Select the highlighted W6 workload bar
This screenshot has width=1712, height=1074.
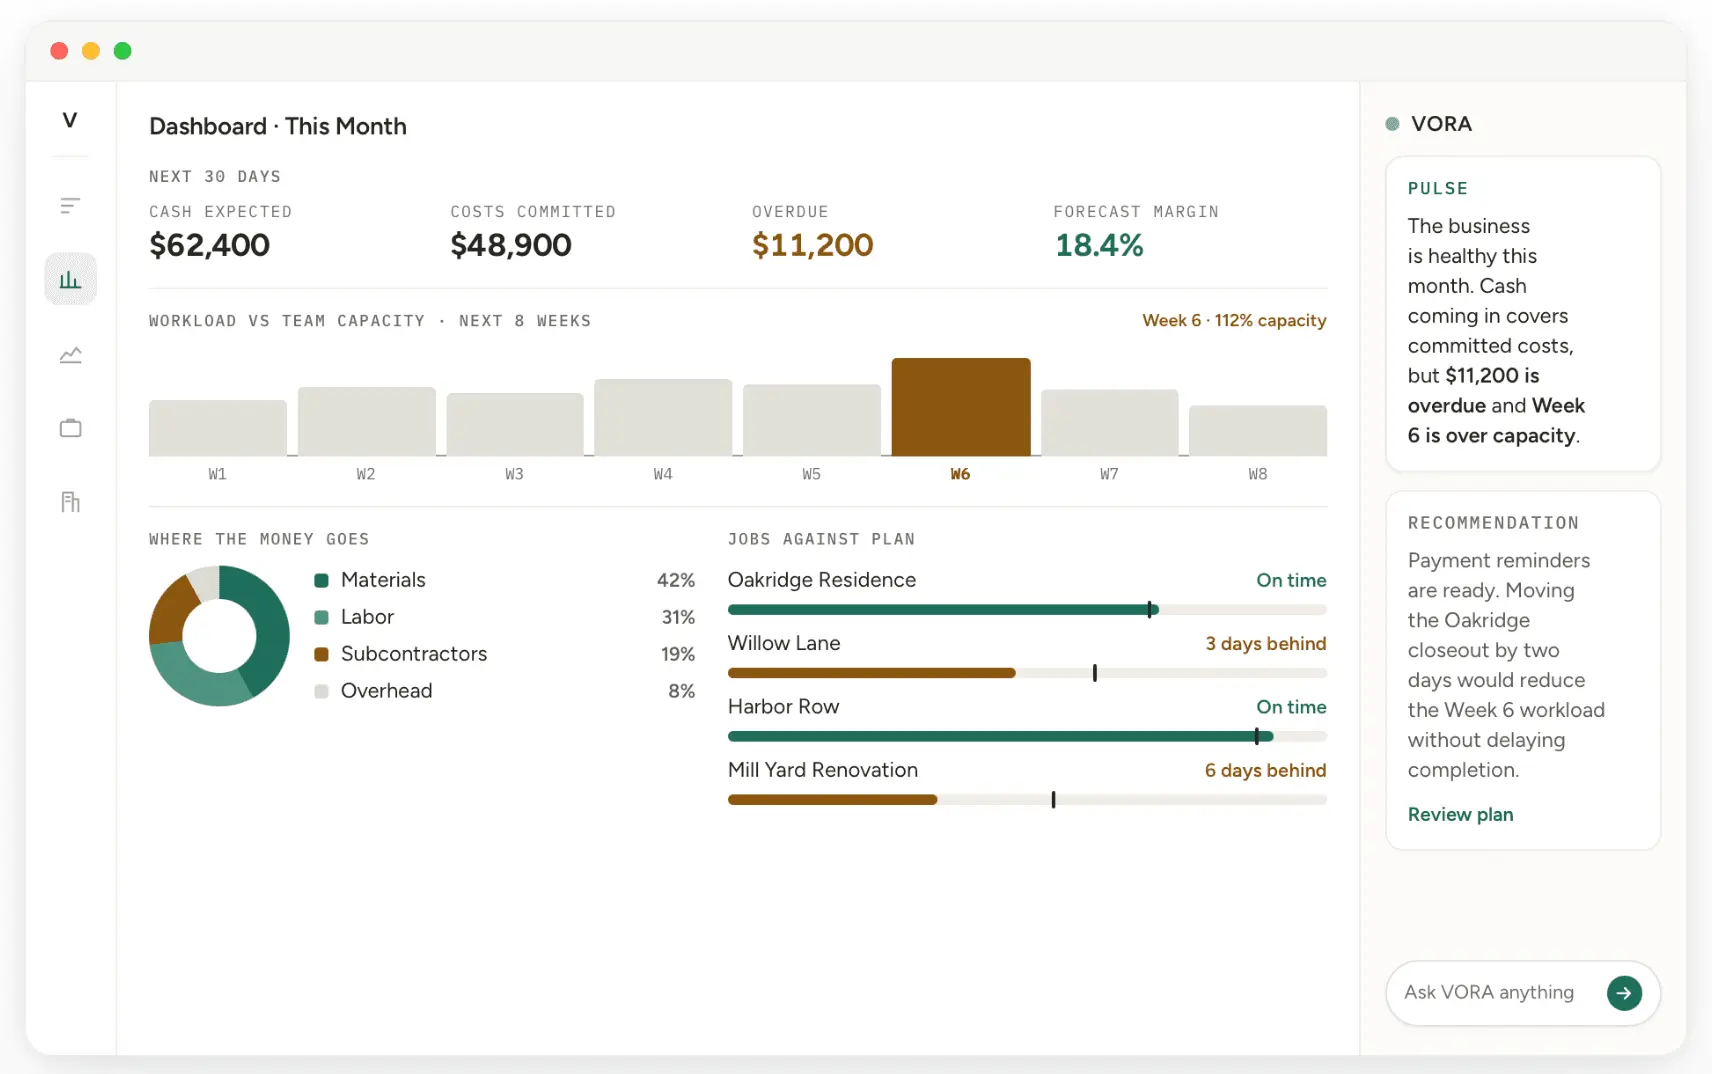click(961, 407)
